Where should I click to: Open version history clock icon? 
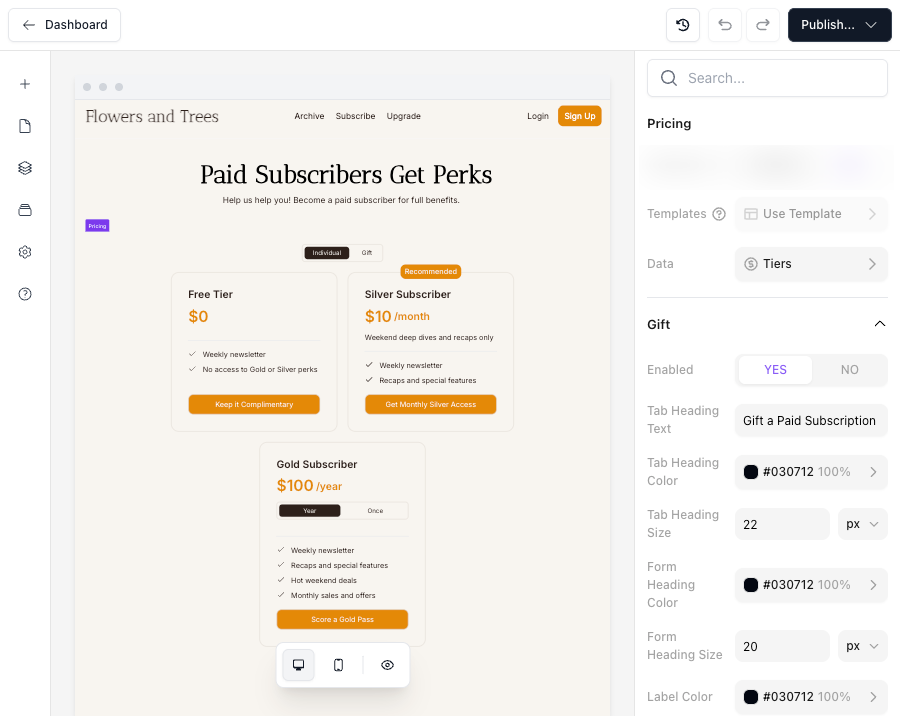click(683, 25)
